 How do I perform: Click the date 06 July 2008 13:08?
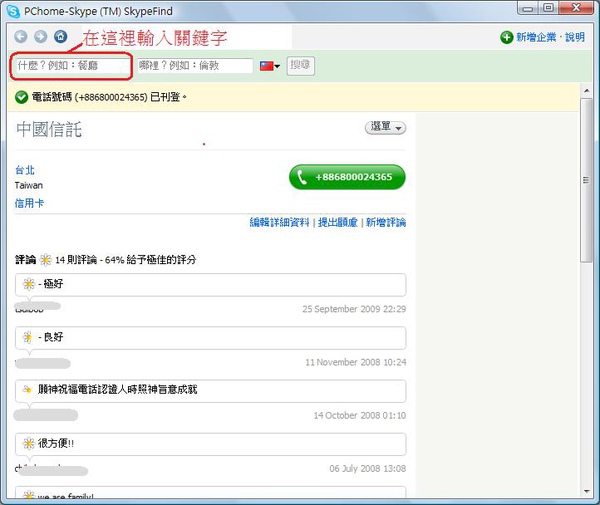pyautogui.click(x=367, y=469)
